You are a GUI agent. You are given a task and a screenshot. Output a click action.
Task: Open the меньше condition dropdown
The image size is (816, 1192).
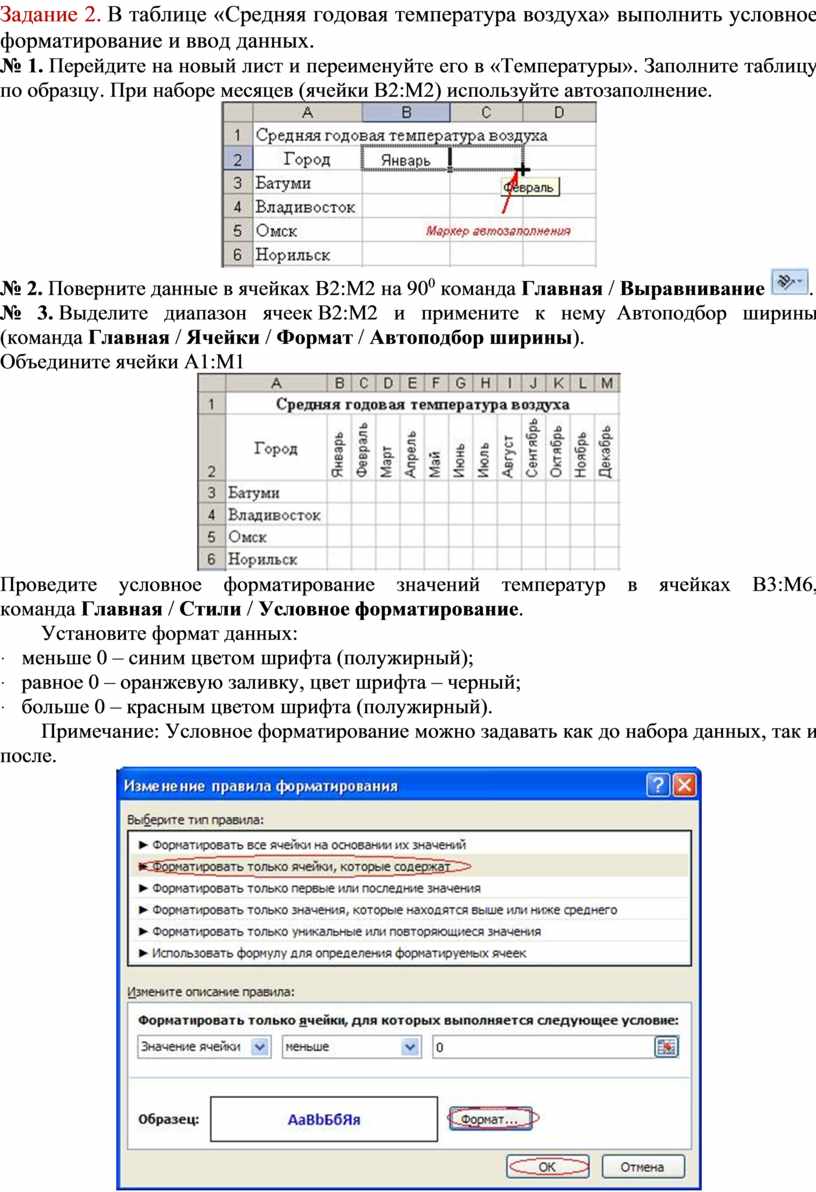click(x=410, y=1047)
